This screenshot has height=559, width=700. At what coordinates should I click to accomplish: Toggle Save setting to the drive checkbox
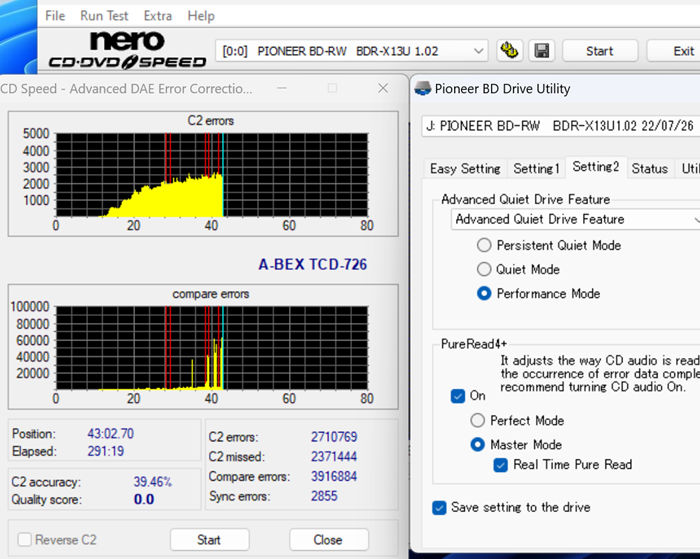(439, 508)
